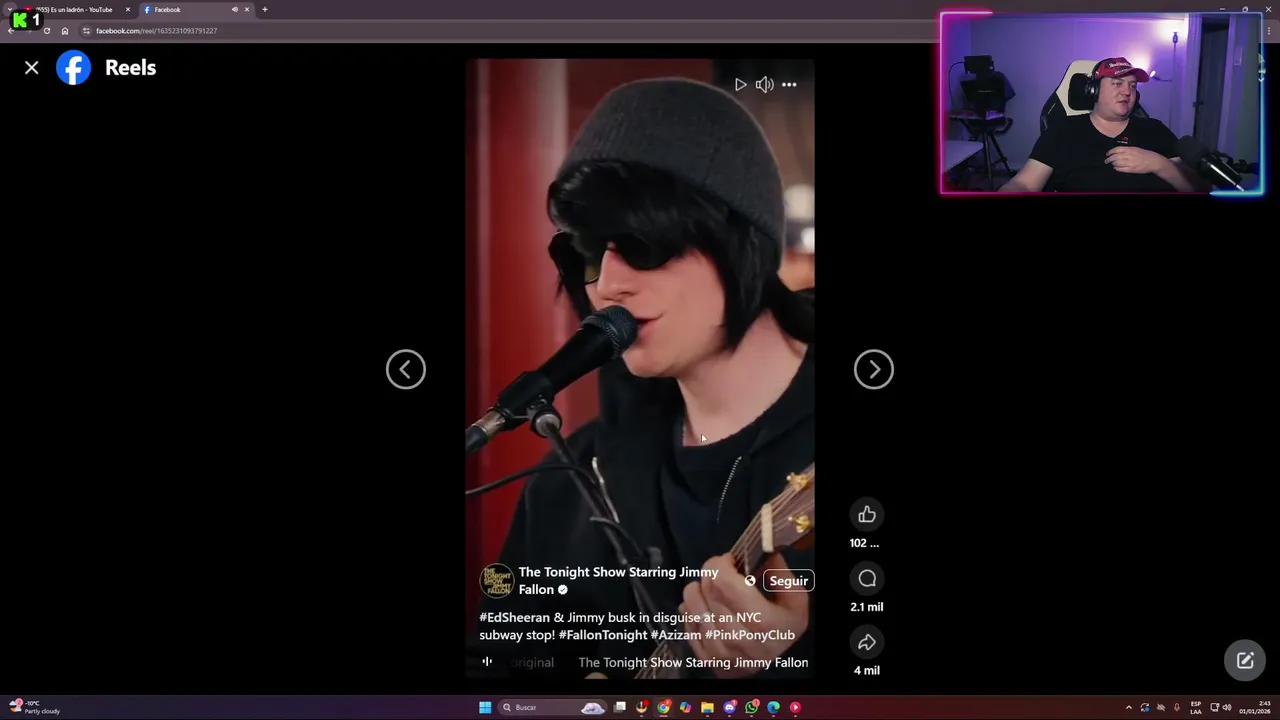
Task: Open the red play app on taskbar
Action: pyautogui.click(x=795, y=708)
